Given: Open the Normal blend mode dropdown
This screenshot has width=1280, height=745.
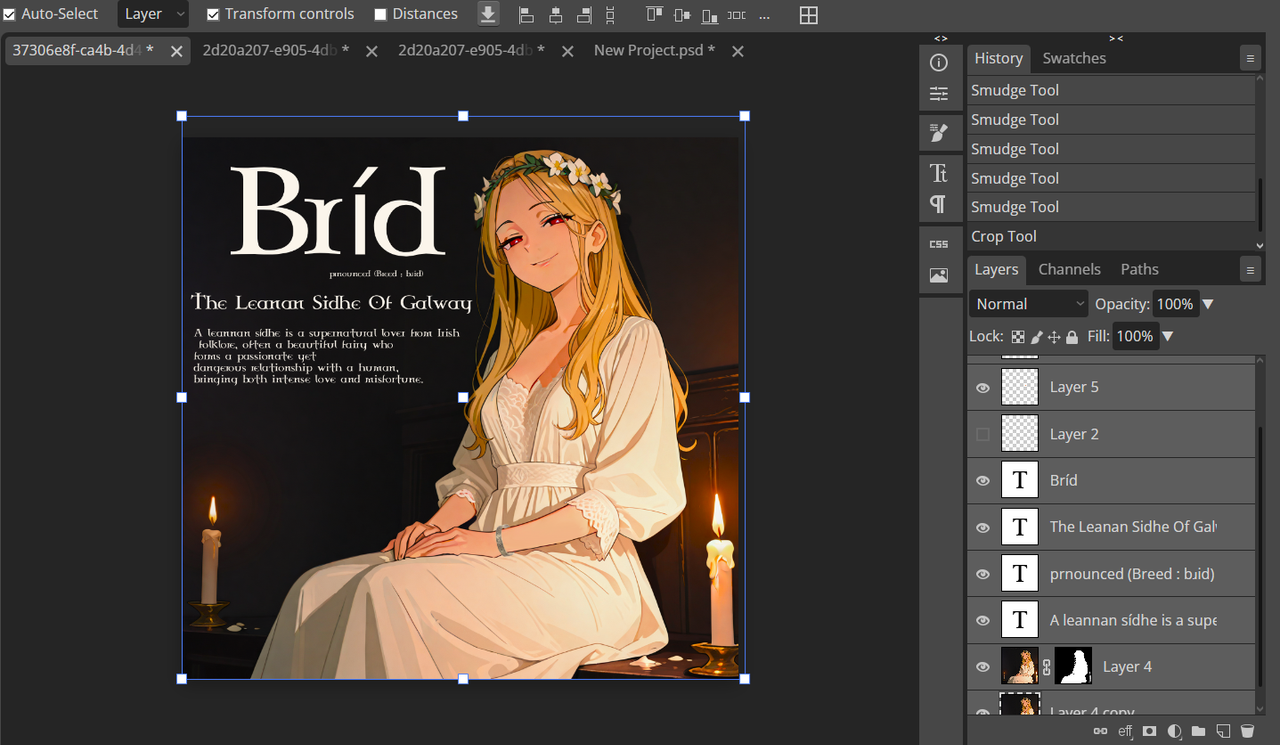Looking at the screenshot, I should coord(1028,304).
